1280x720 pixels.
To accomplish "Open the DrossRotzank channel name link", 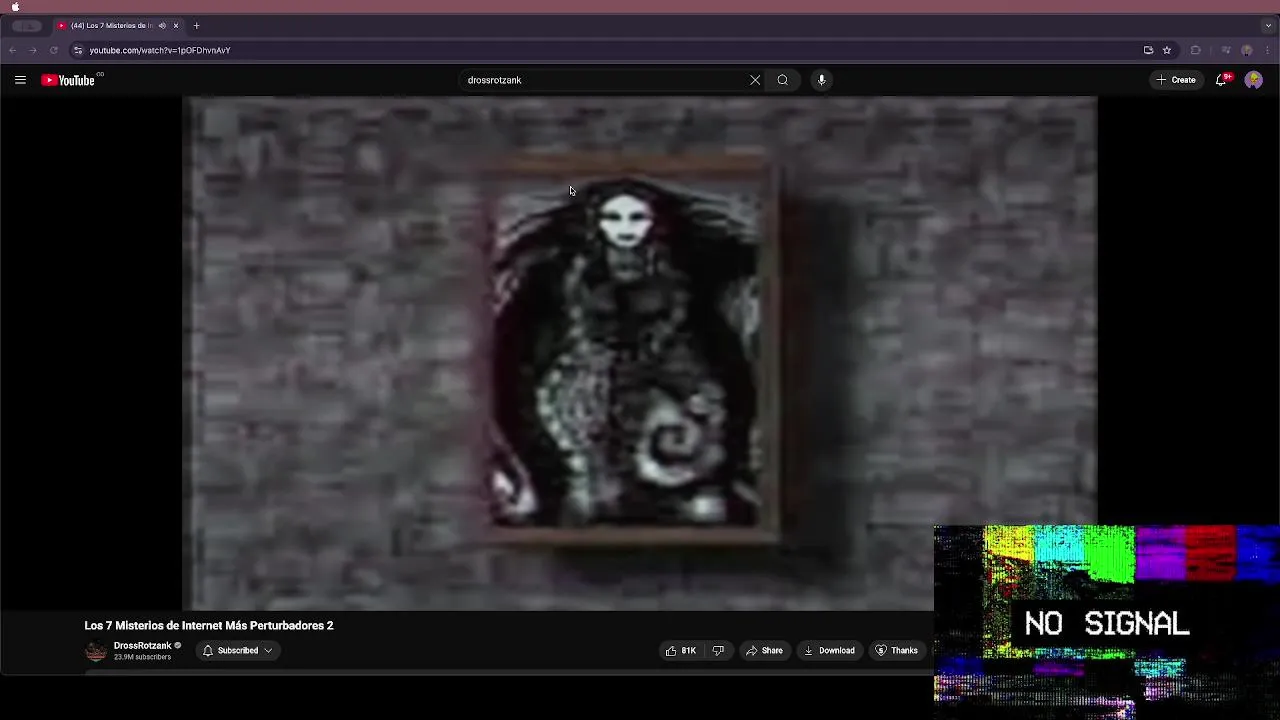I will pos(142,646).
